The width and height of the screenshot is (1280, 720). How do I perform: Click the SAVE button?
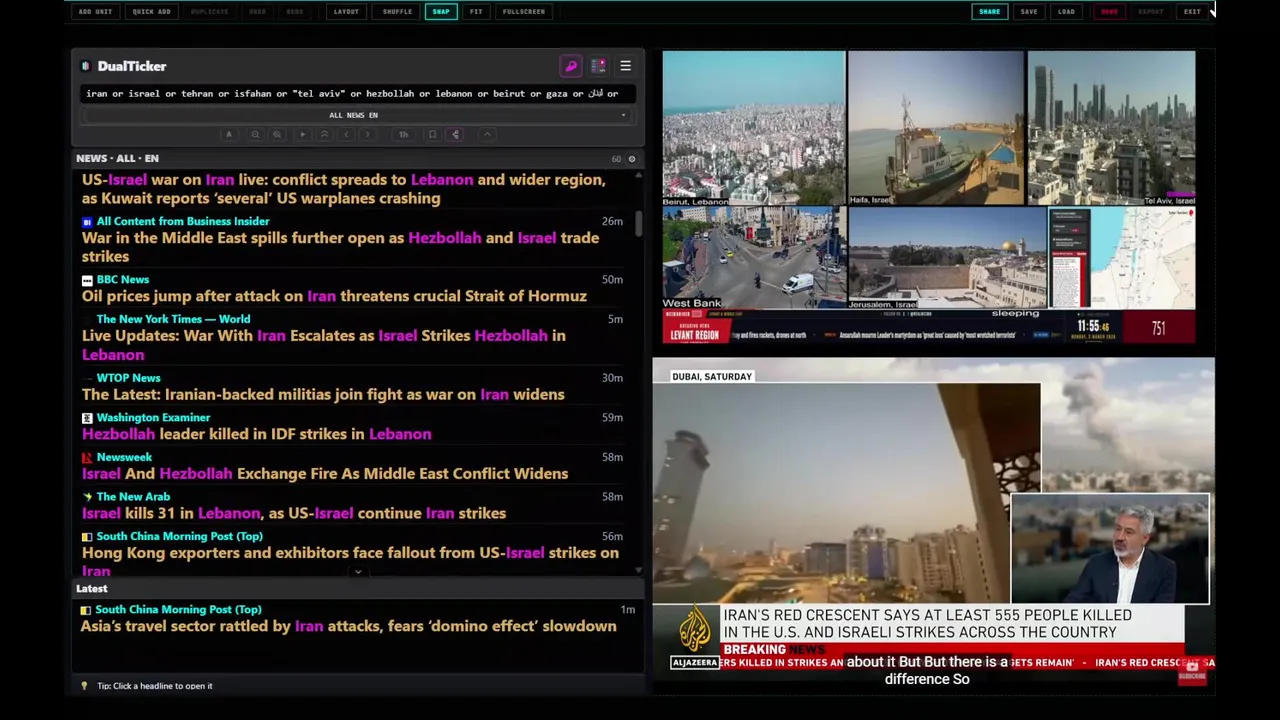[x=1029, y=11]
